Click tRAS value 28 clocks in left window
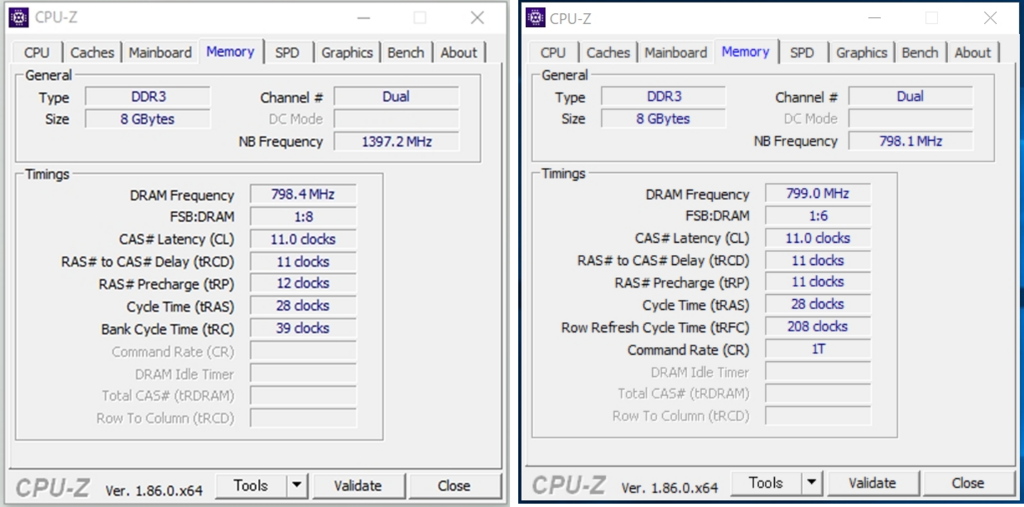This screenshot has width=1024, height=507. coord(303,306)
